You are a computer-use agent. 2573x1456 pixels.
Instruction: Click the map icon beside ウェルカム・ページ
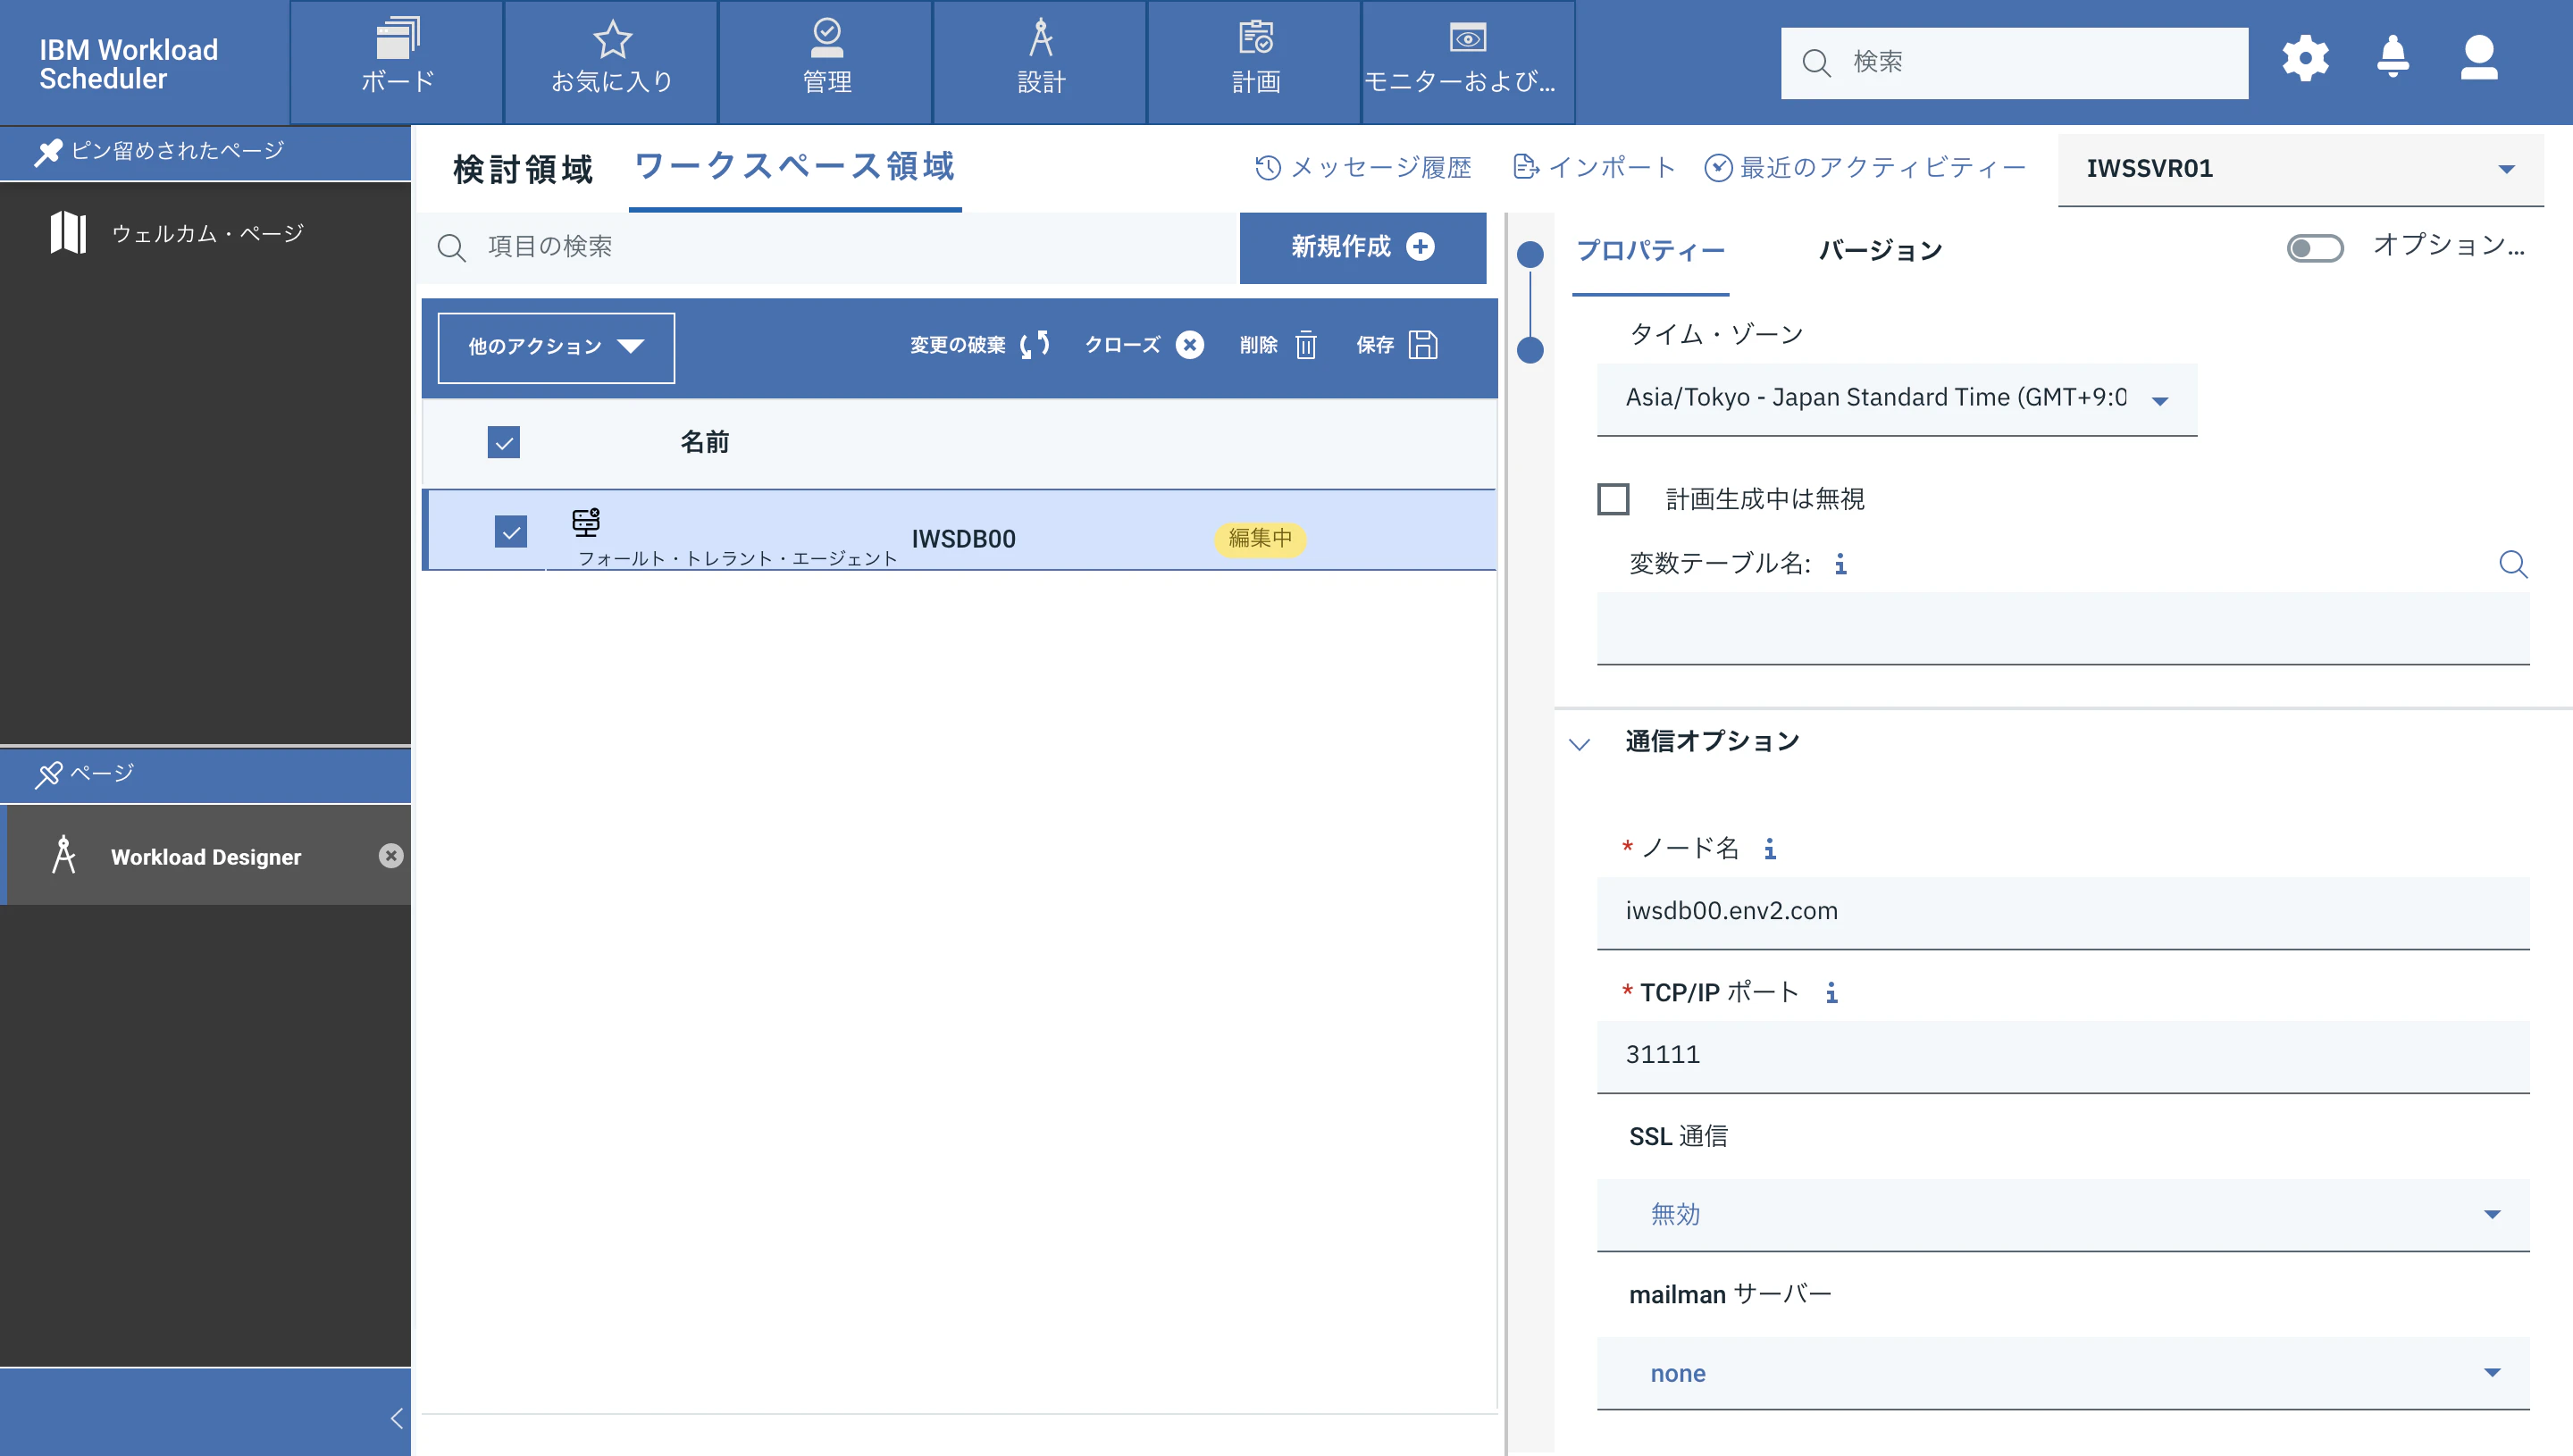click(x=68, y=233)
